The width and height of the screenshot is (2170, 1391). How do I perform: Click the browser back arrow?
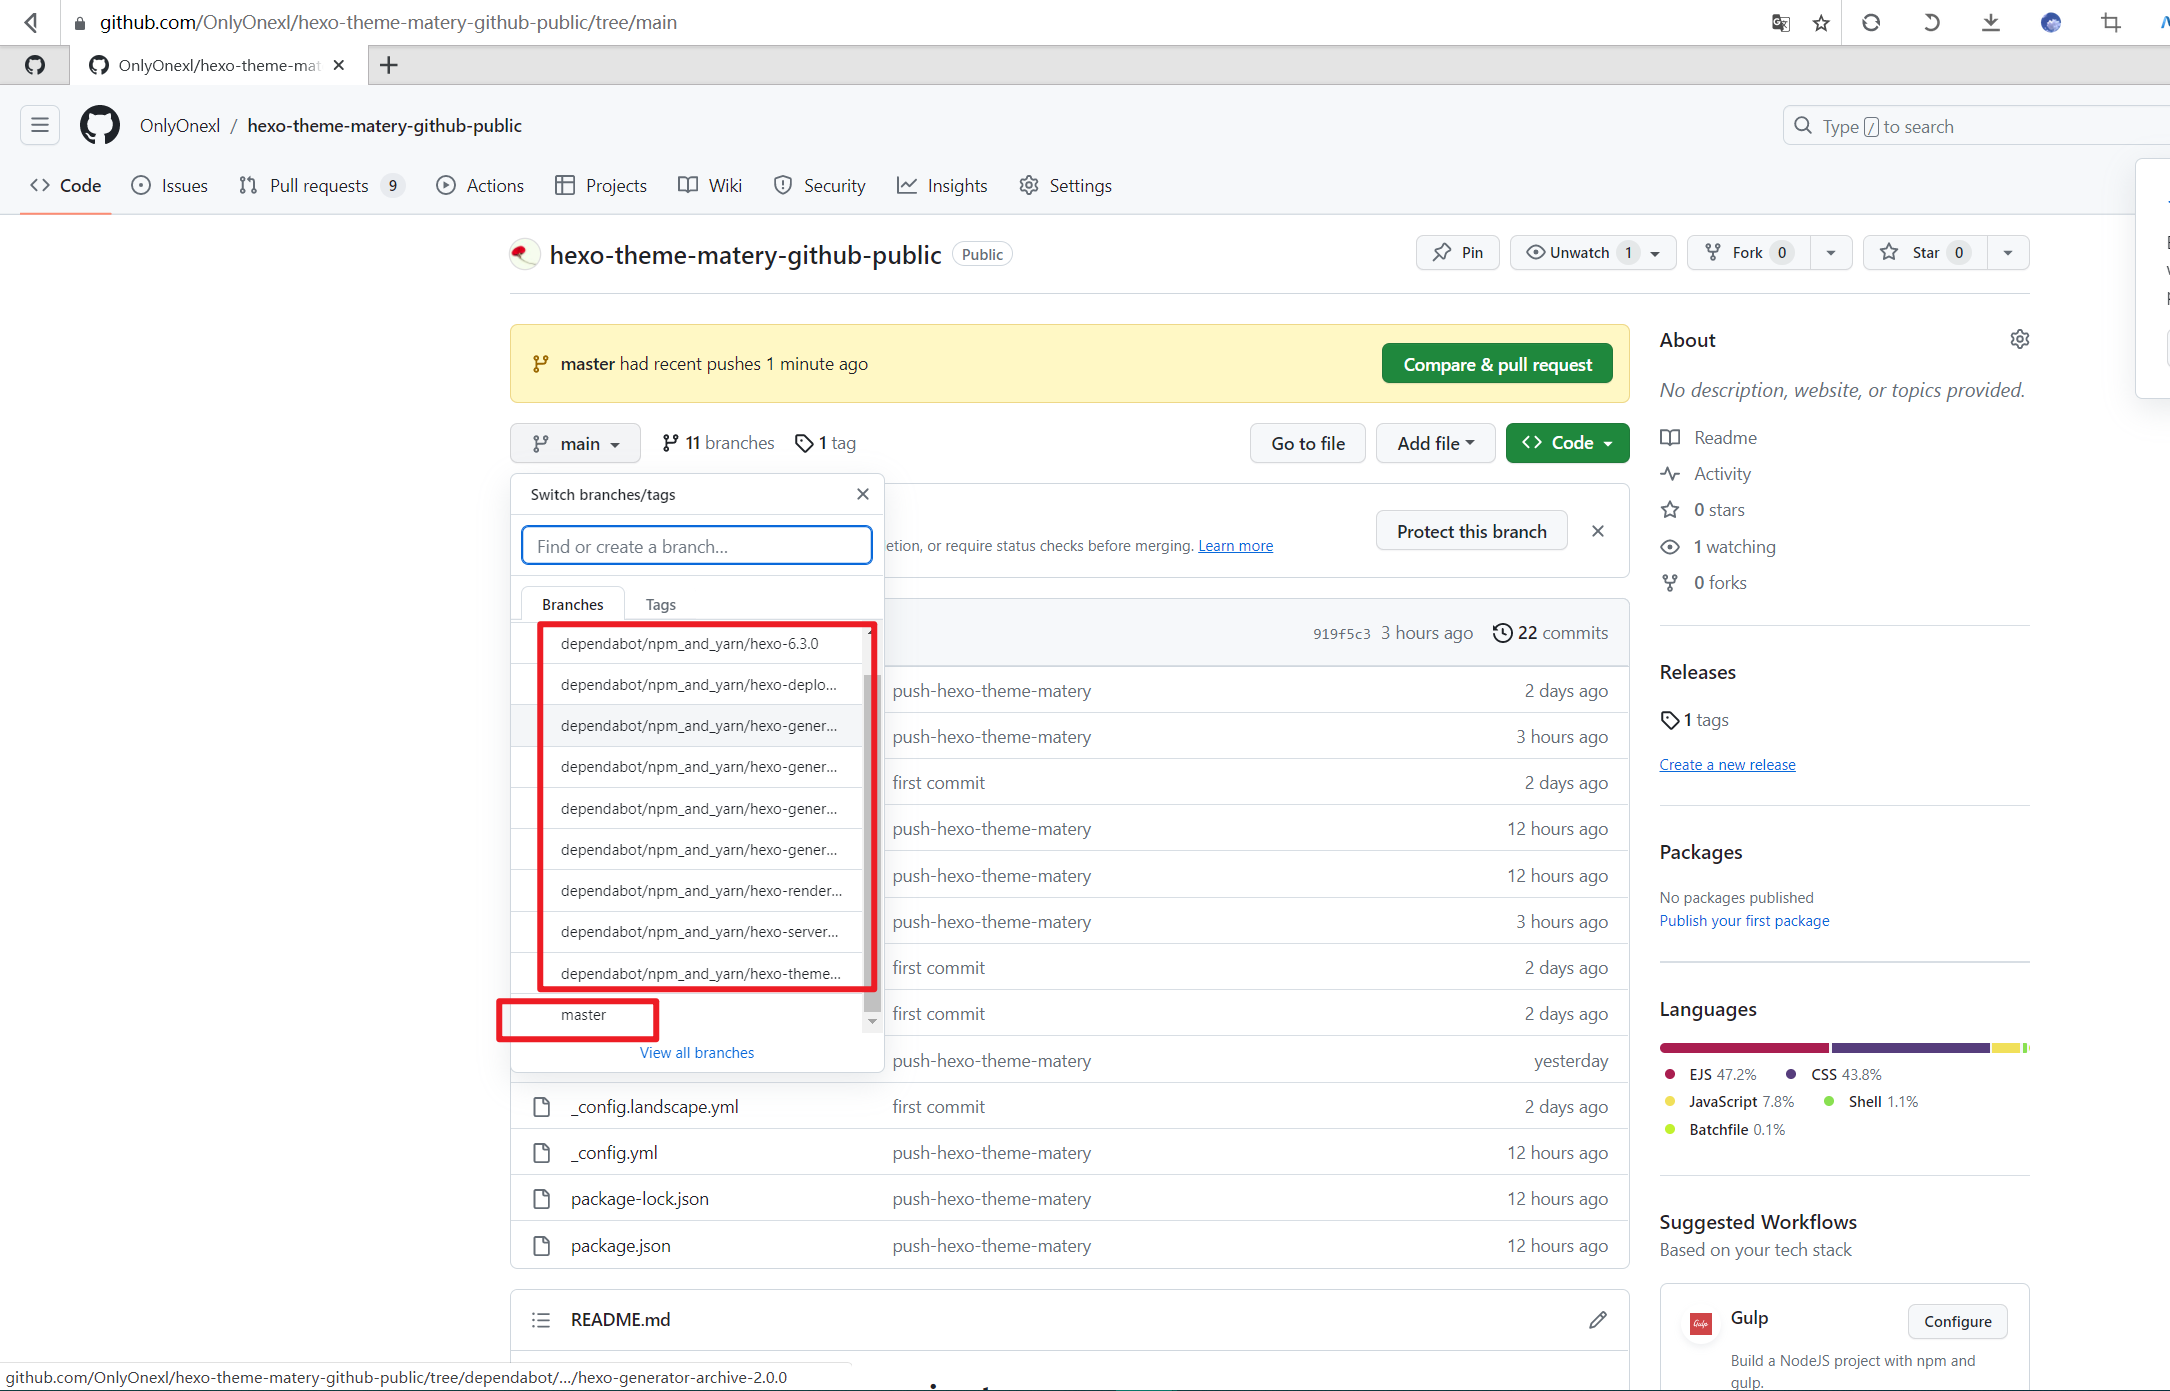(31, 22)
